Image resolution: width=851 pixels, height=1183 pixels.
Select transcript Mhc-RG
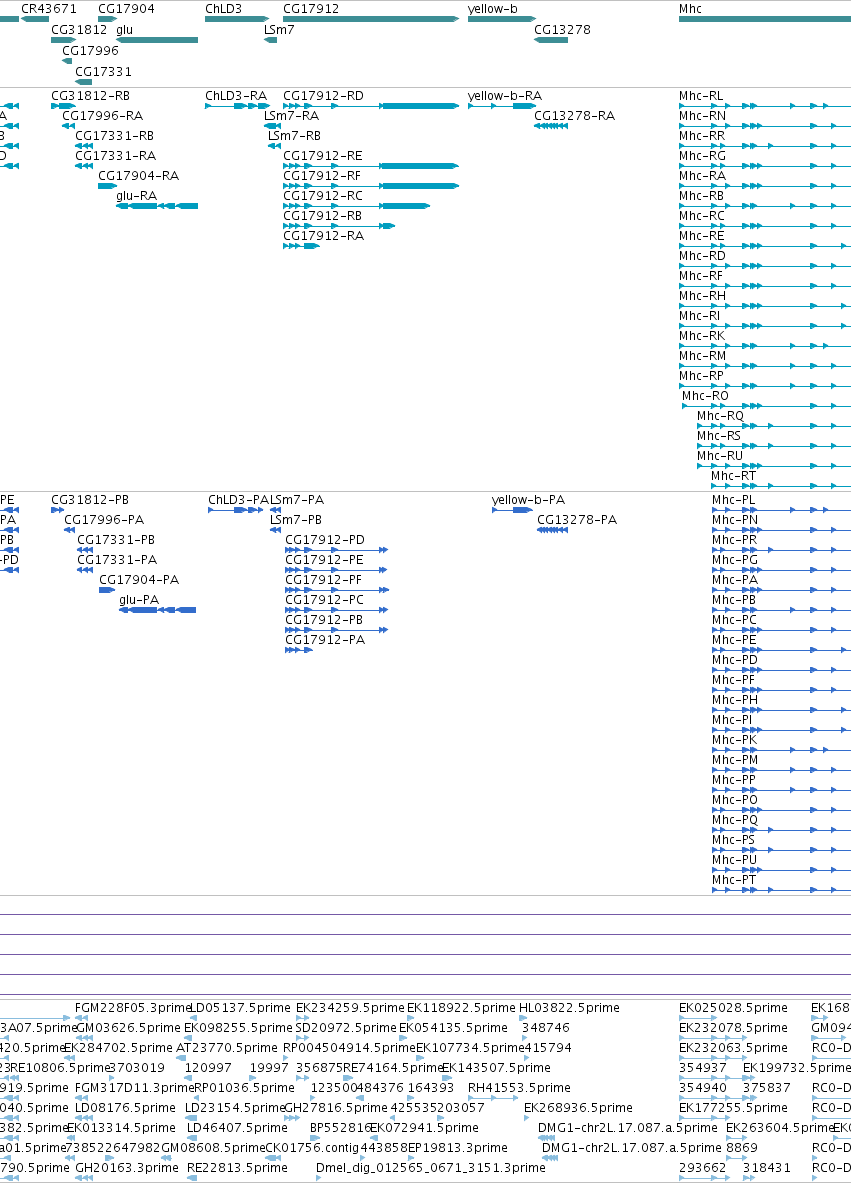[702, 155]
